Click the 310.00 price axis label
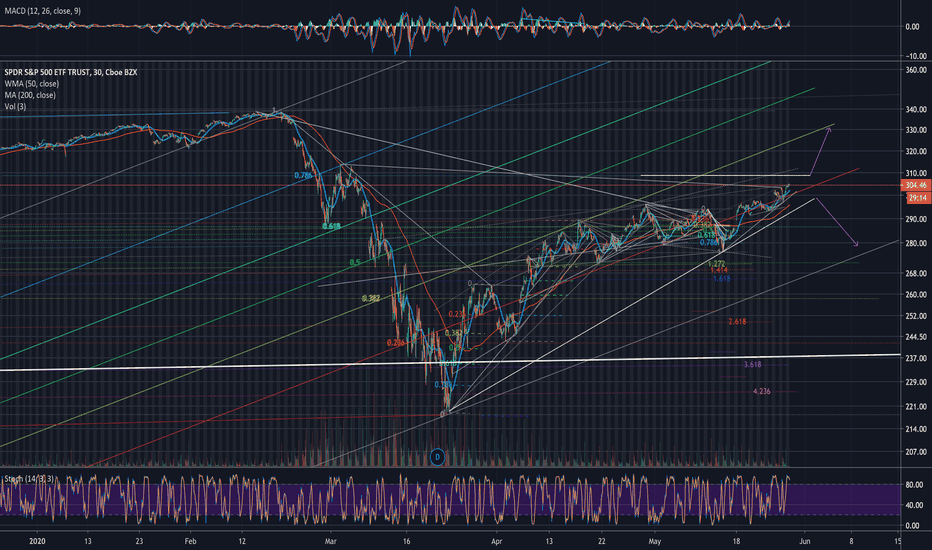The width and height of the screenshot is (932, 550). click(916, 174)
